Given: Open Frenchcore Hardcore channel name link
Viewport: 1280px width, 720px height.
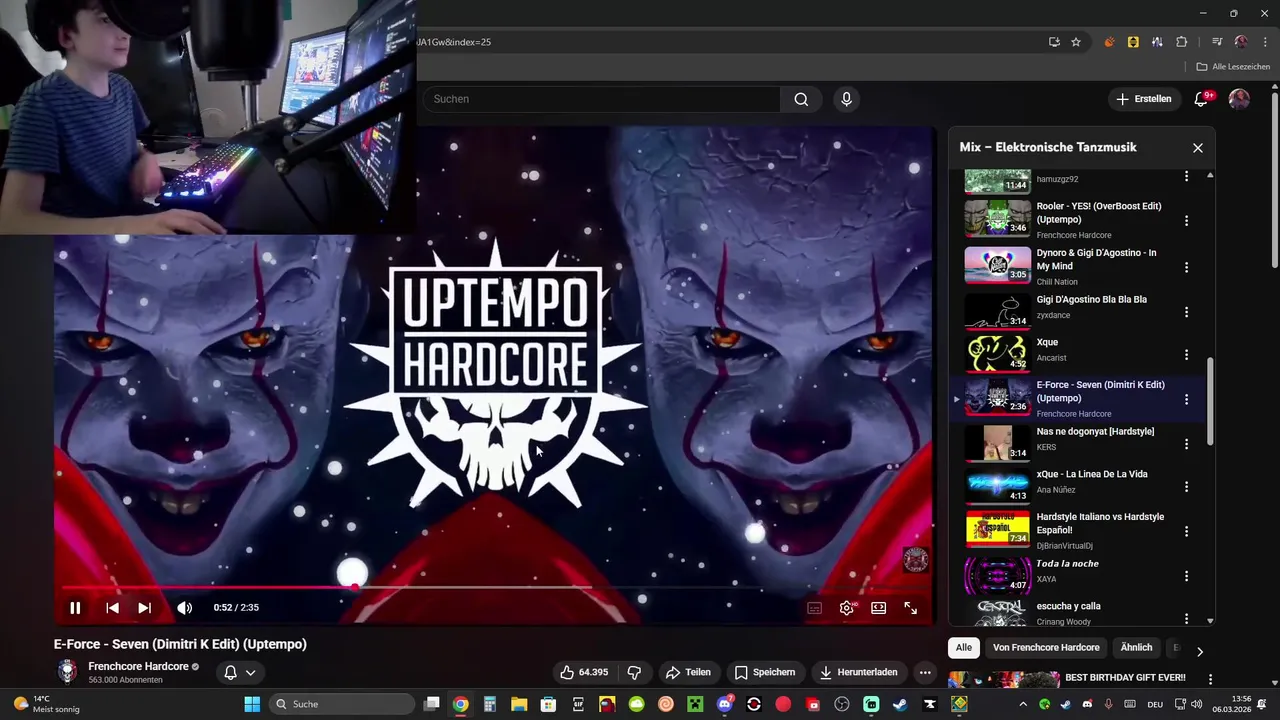Looking at the screenshot, I should tap(138, 667).
